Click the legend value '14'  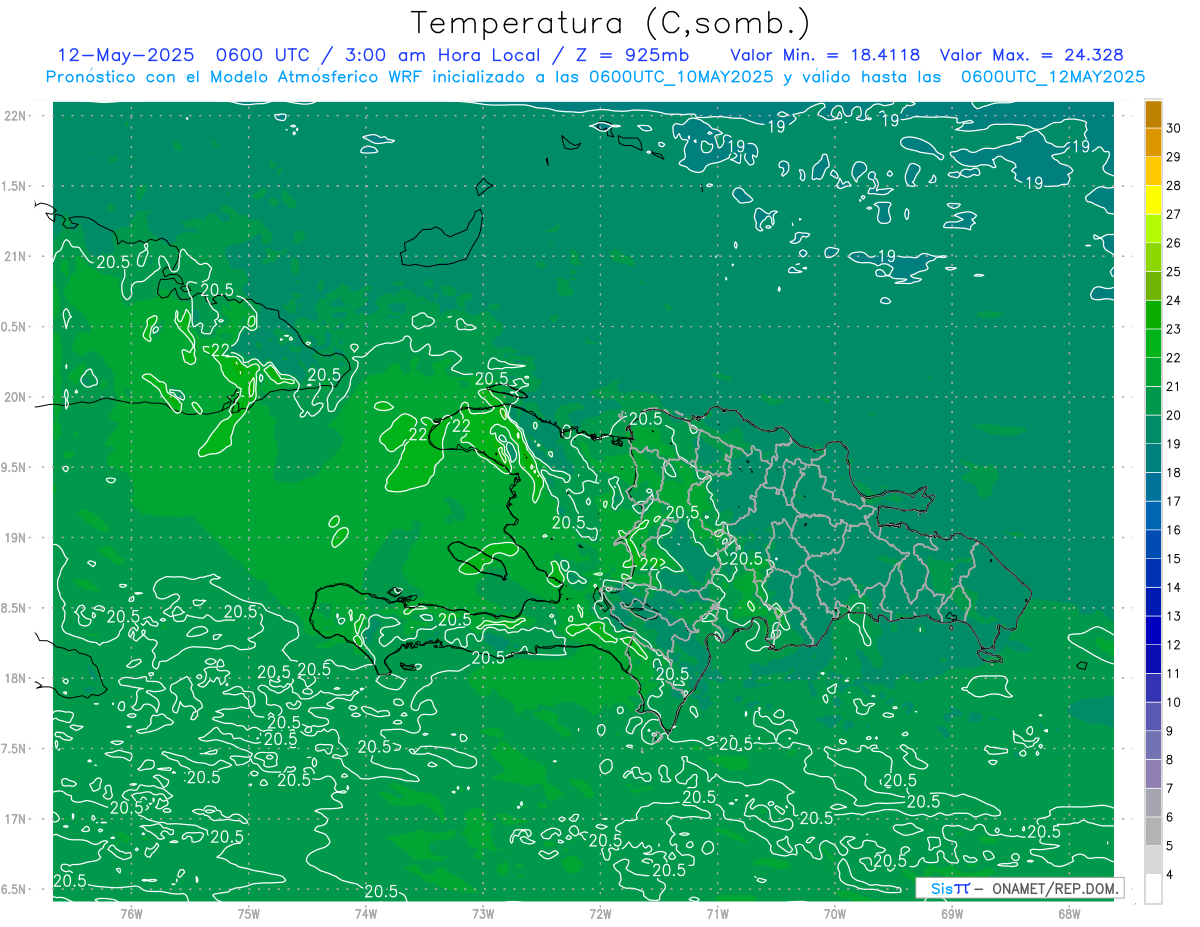pyautogui.click(x=1174, y=588)
